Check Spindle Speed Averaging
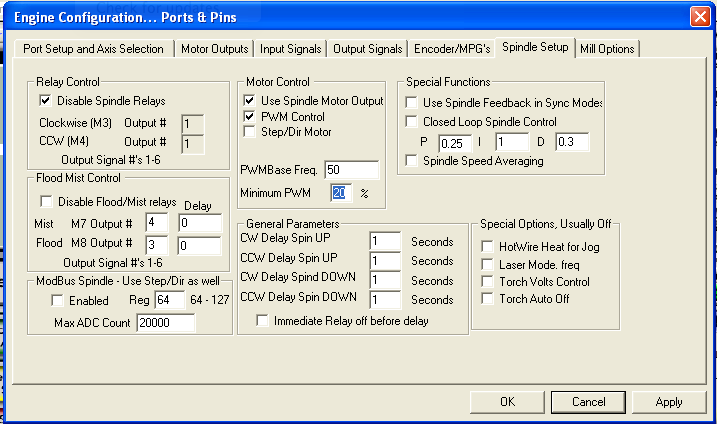The width and height of the screenshot is (717, 424). [x=411, y=160]
